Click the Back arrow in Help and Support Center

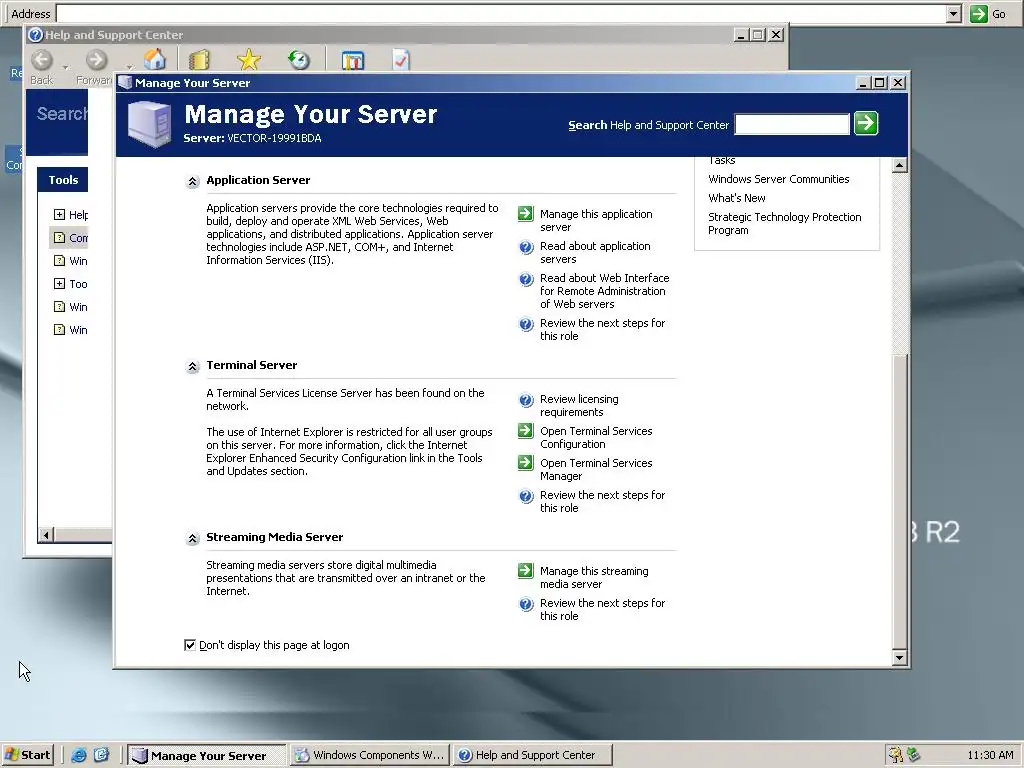pyautogui.click(x=42, y=60)
